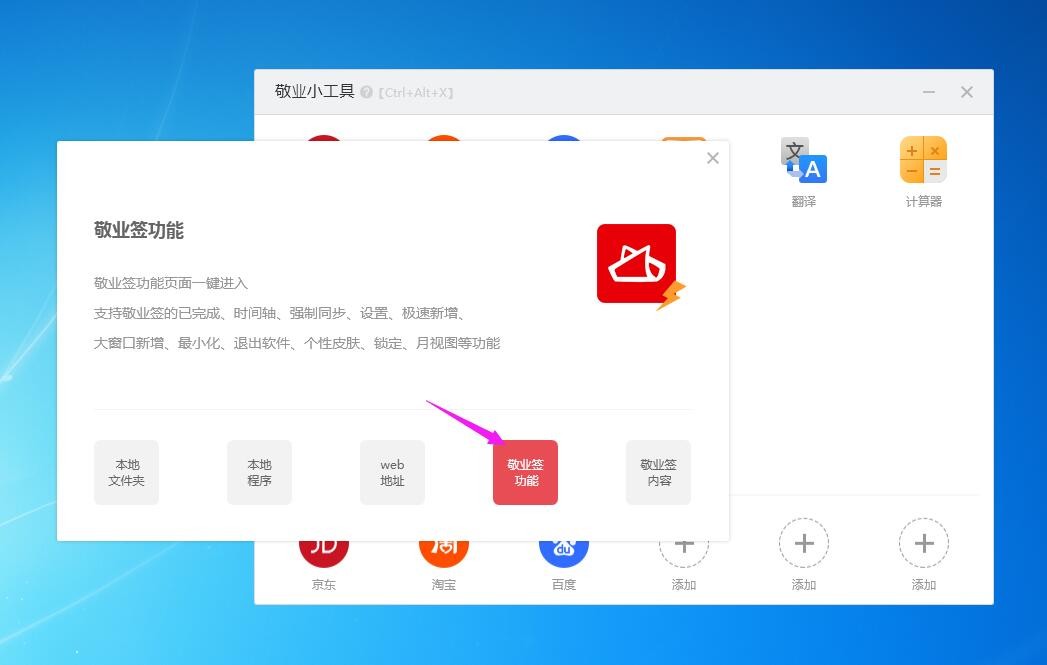
Task: Click the line starting 大窗口新增
Action: click(x=297, y=343)
